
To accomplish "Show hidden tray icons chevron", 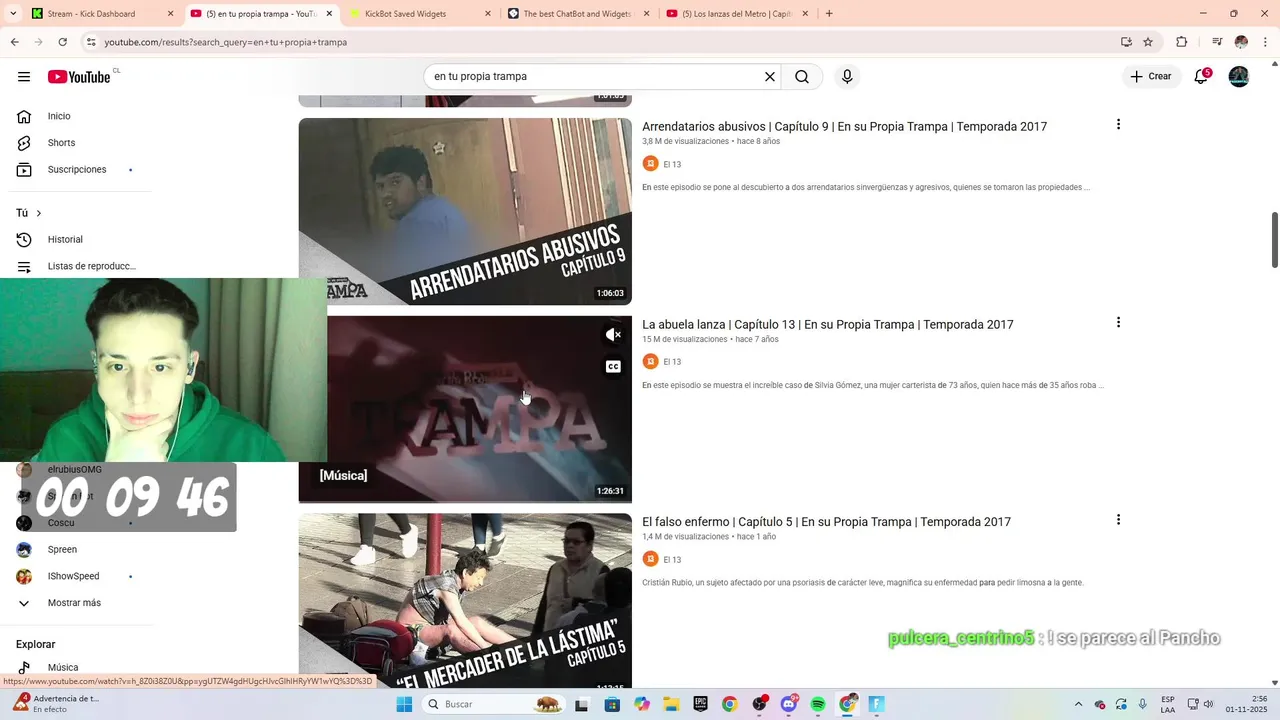I will (x=1078, y=704).
